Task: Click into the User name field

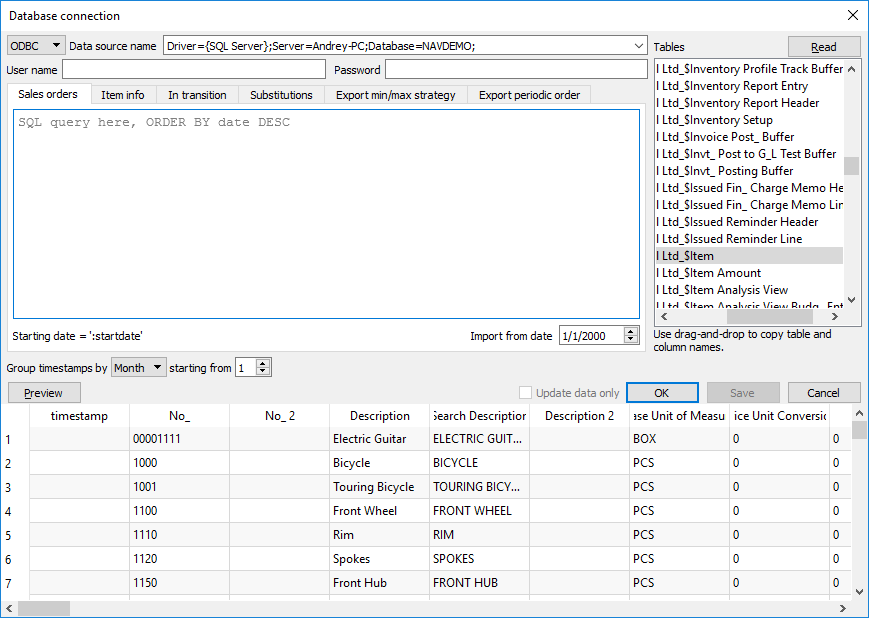Action: pyautogui.click(x=194, y=69)
